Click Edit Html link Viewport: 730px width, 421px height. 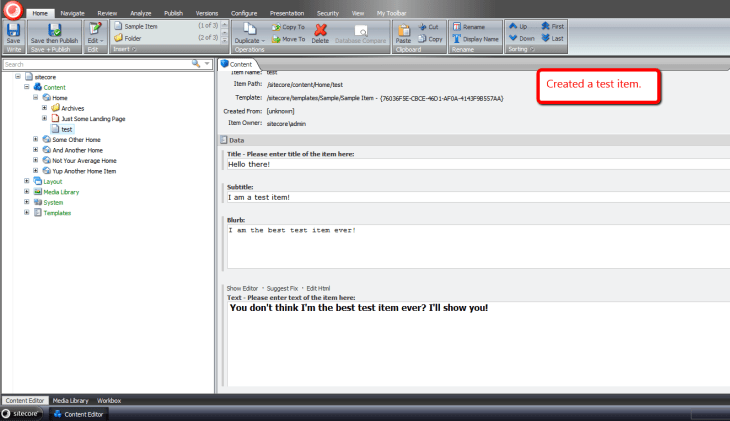pos(318,288)
